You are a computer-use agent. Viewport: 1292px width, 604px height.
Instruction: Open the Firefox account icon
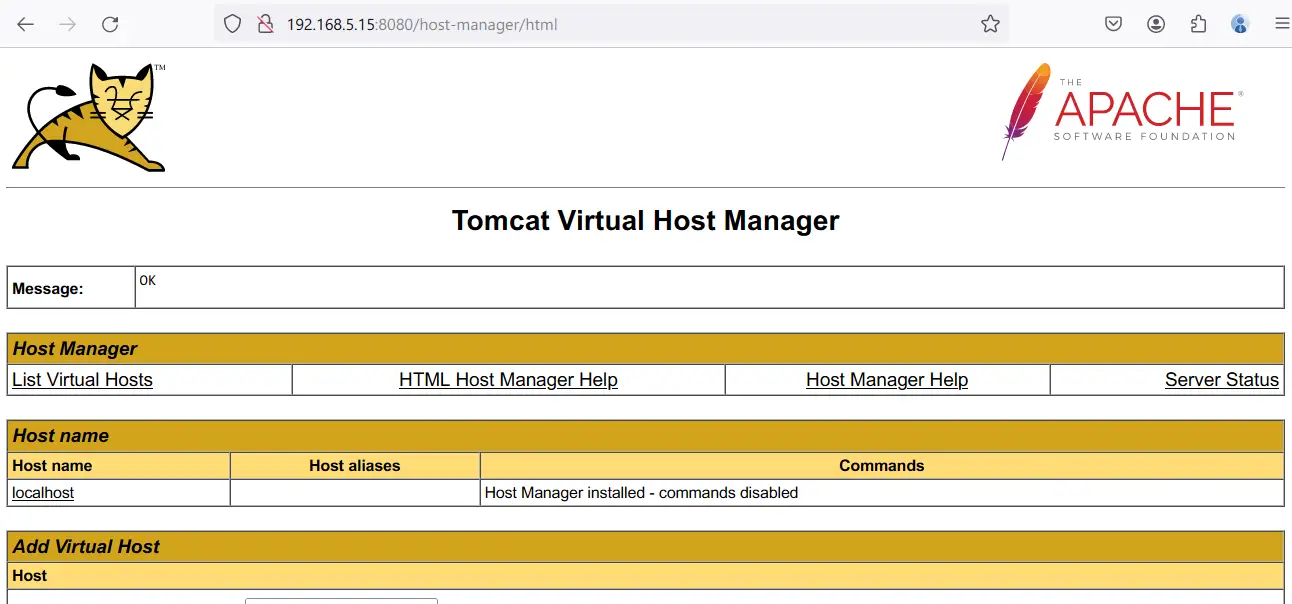tap(1156, 24)
